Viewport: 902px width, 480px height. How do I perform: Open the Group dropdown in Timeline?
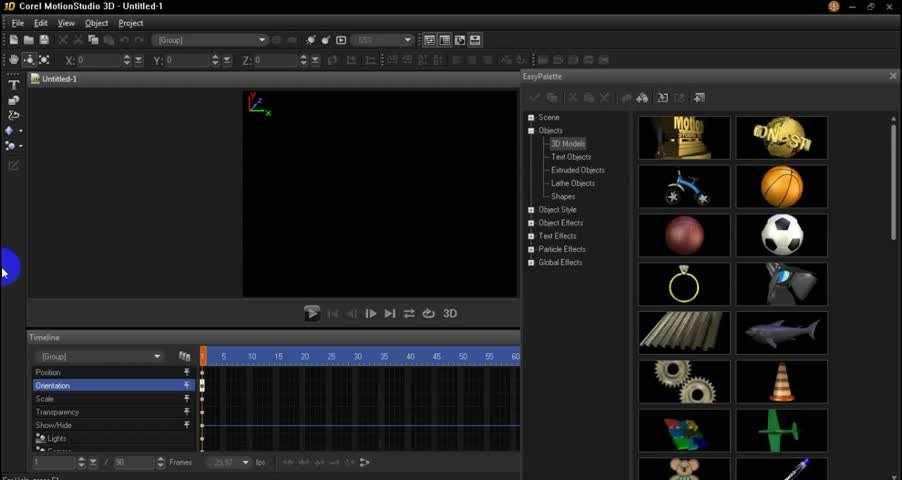[157, 356]
